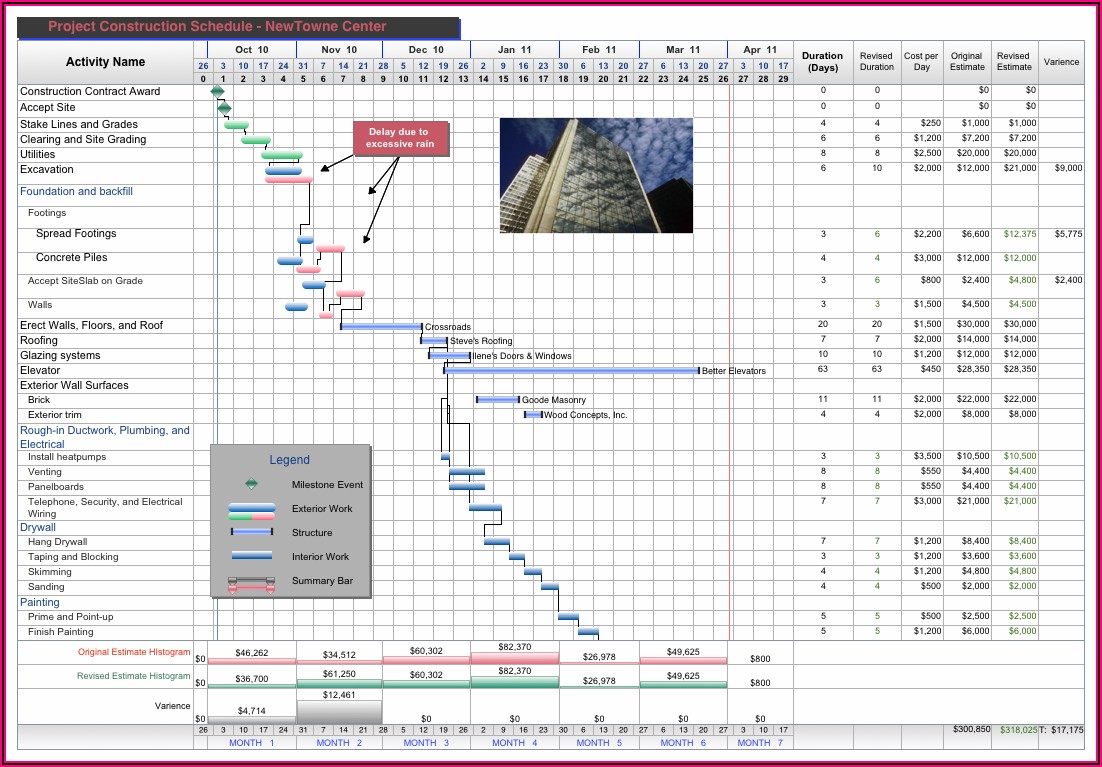Click the Construction Contract Award milestone diamond

[x=217, y=92]
